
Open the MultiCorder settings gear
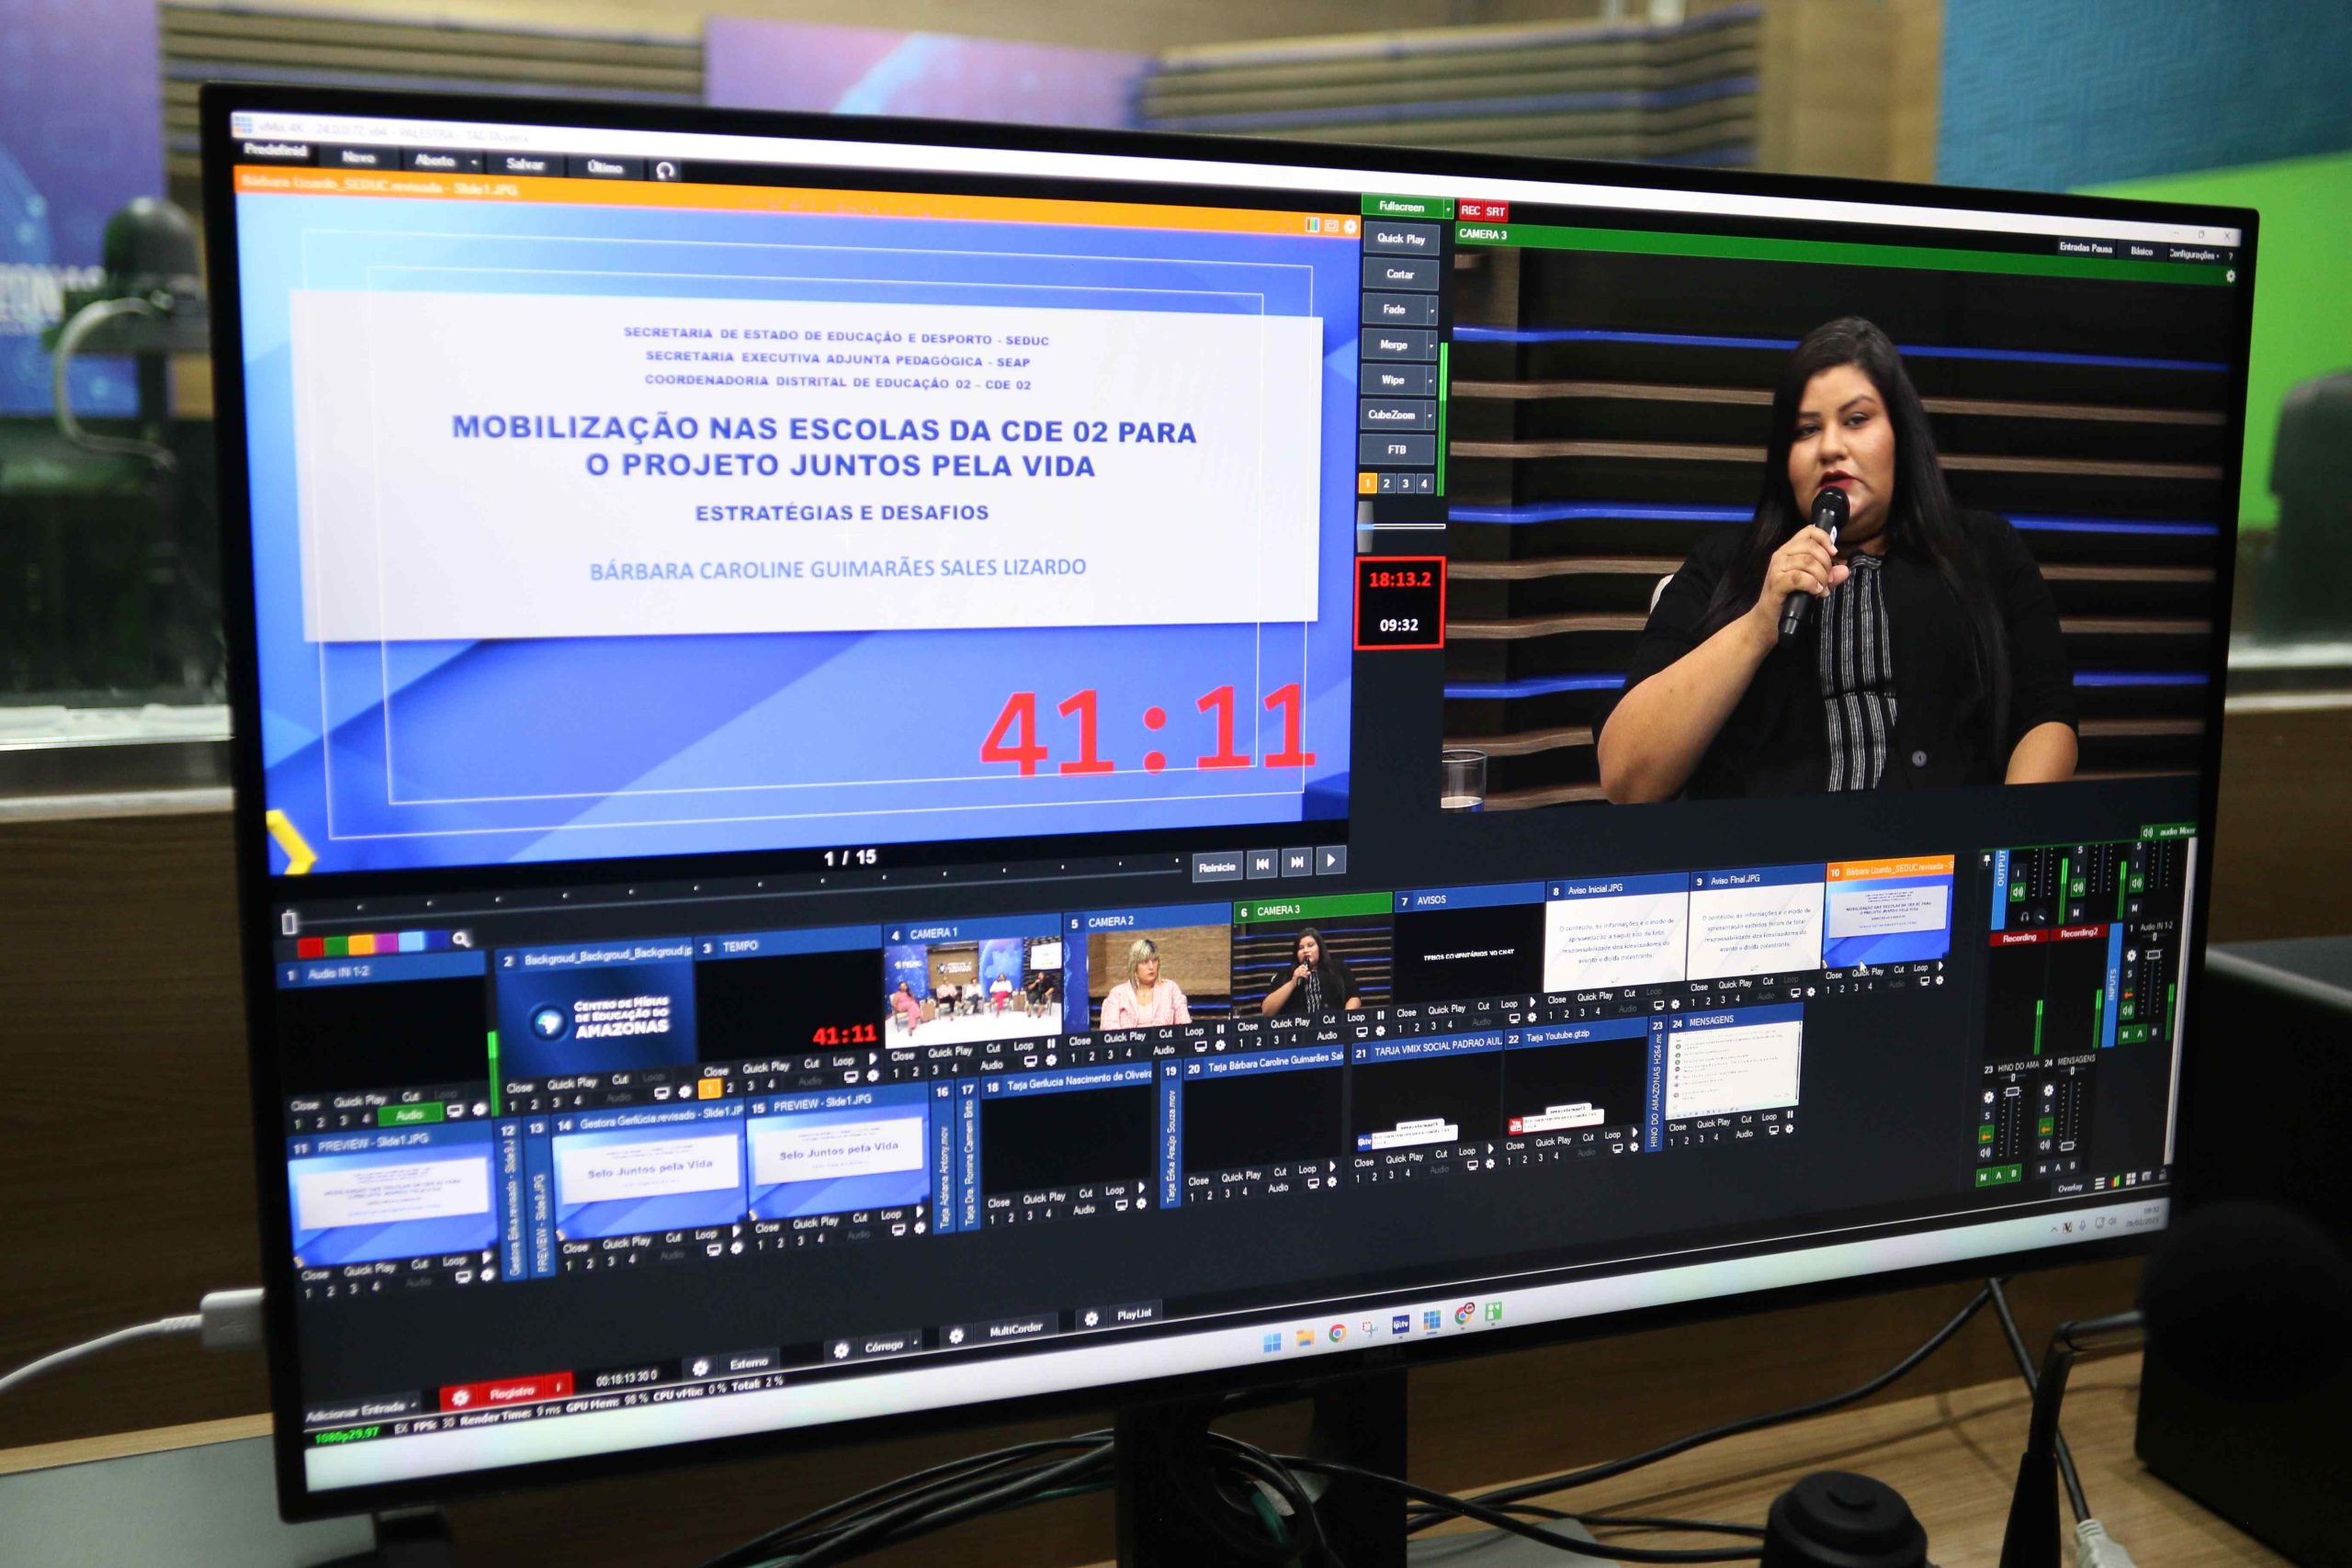coord(956,1336)
